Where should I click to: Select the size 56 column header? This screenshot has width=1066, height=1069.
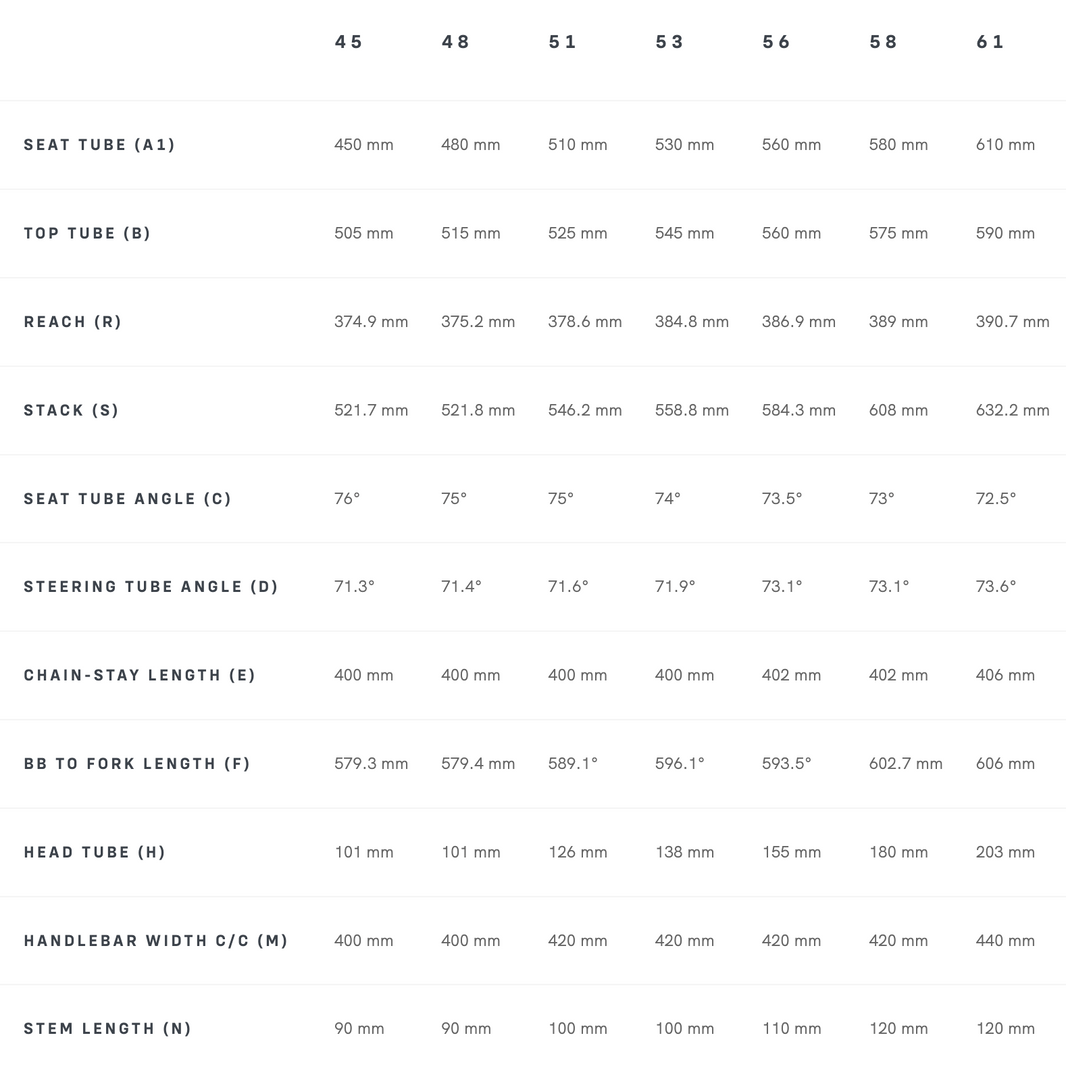[776, 42]
